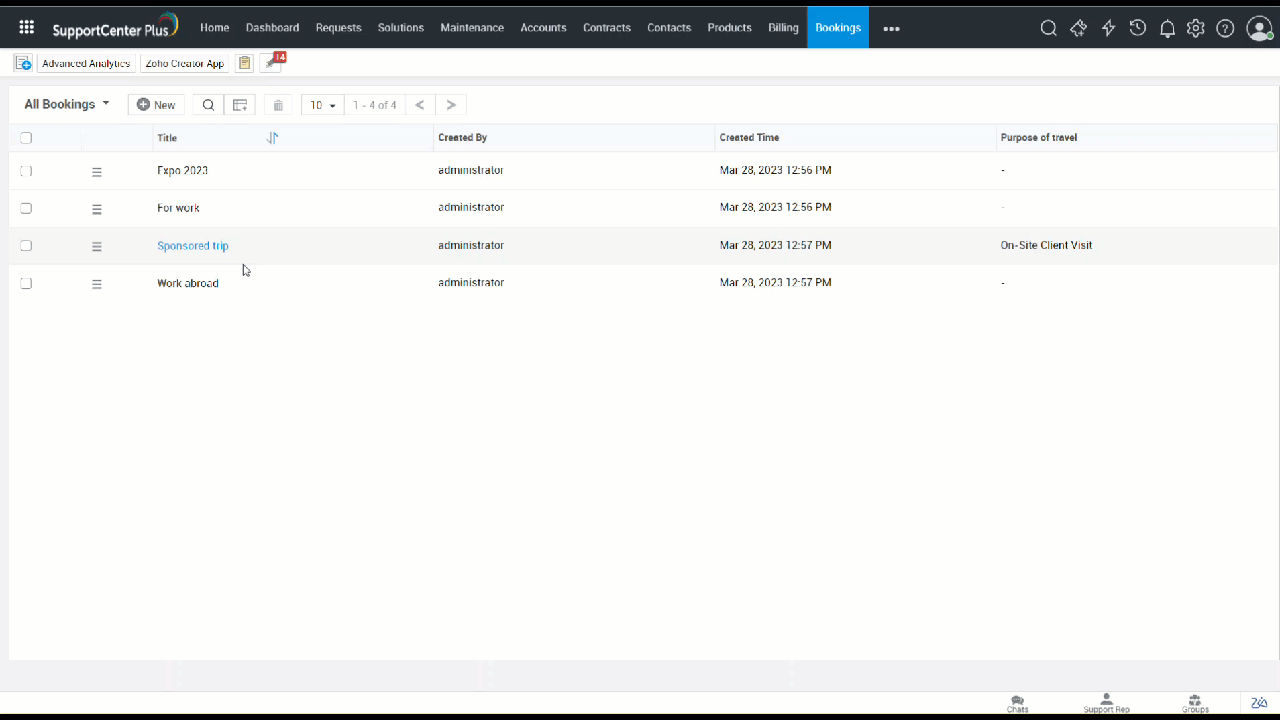Click the bookings list search icon
The height and width of the screenshot is (720, 1280).
pos(208,105)
